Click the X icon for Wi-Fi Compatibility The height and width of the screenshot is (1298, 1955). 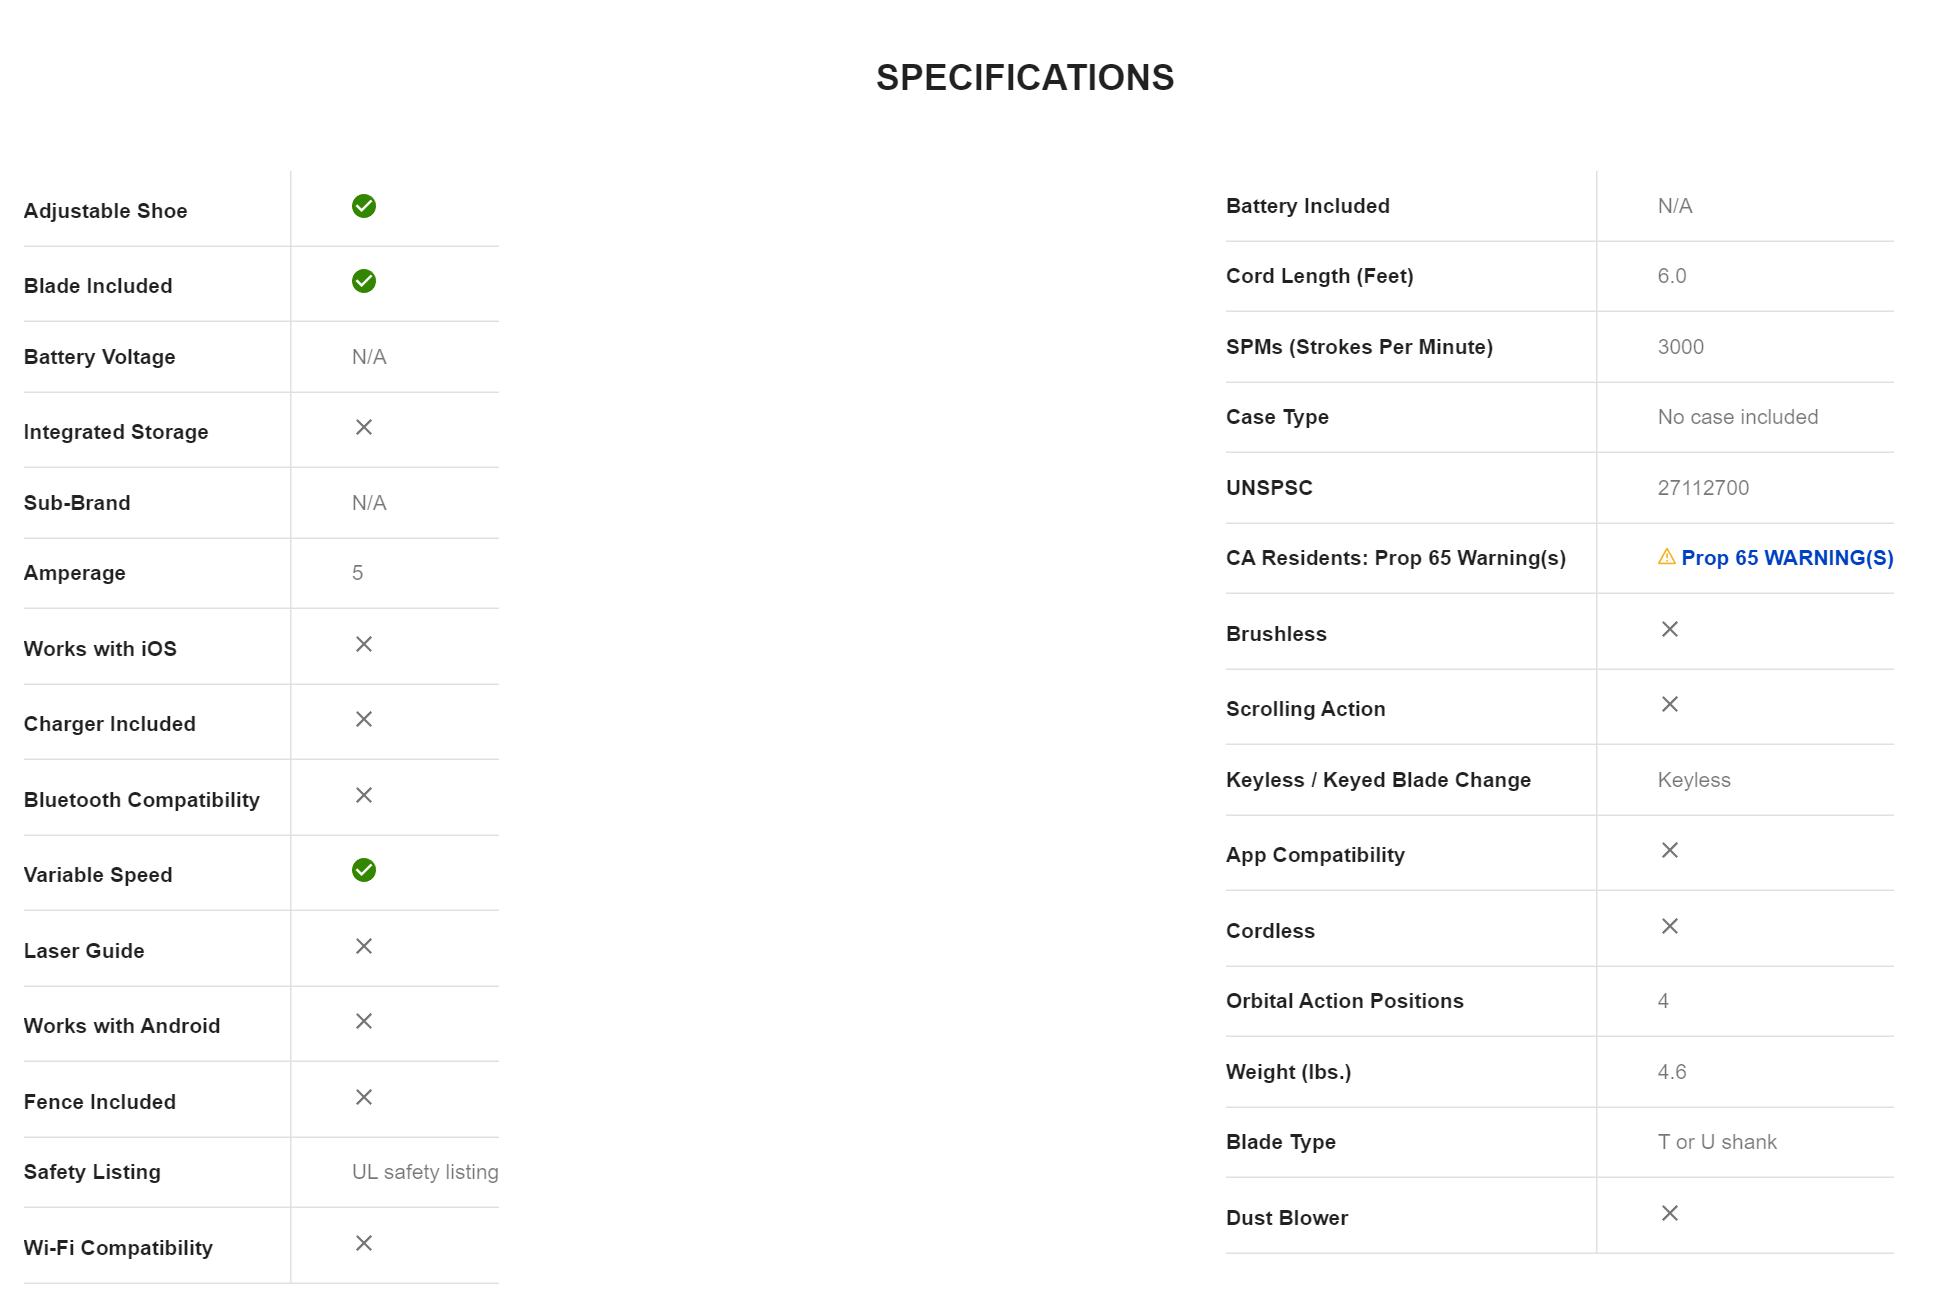click(x=364, y=1243)
